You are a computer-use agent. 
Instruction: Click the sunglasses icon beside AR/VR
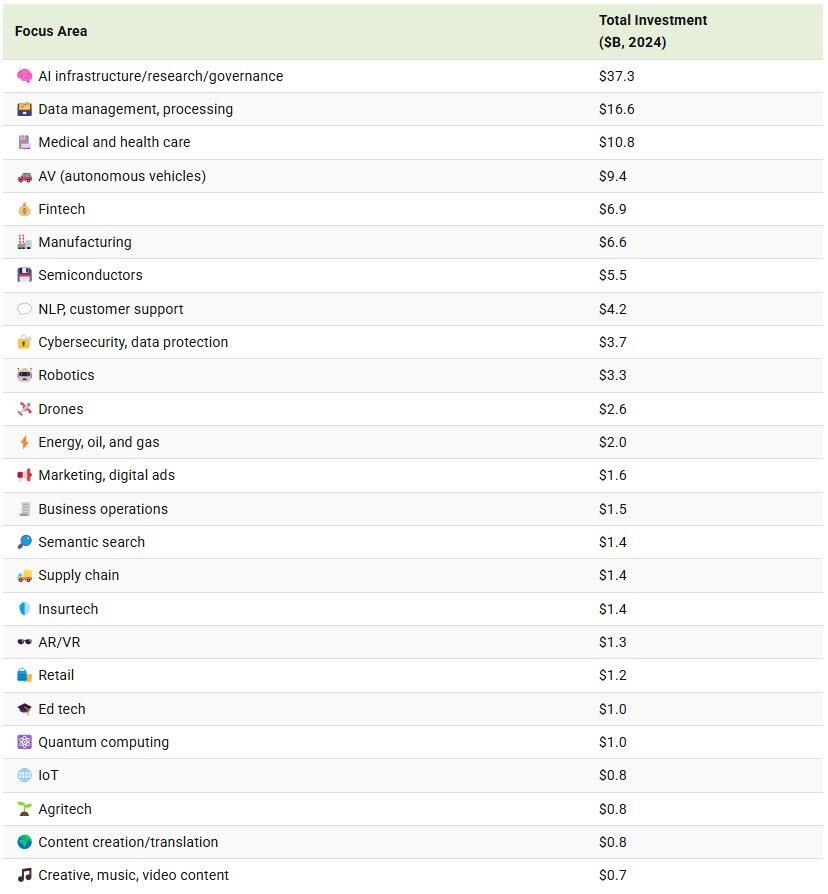point(24,642)
